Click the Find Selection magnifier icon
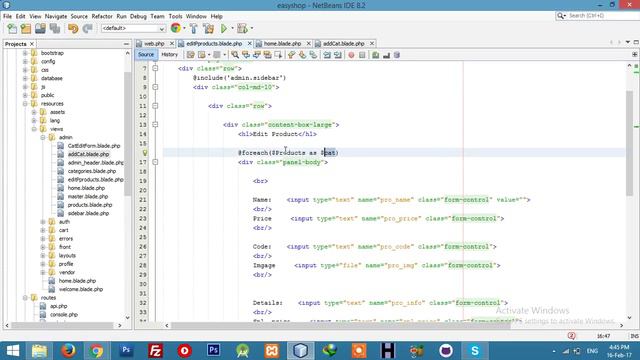This screenshot has width=640, height=360. point(235,55)
